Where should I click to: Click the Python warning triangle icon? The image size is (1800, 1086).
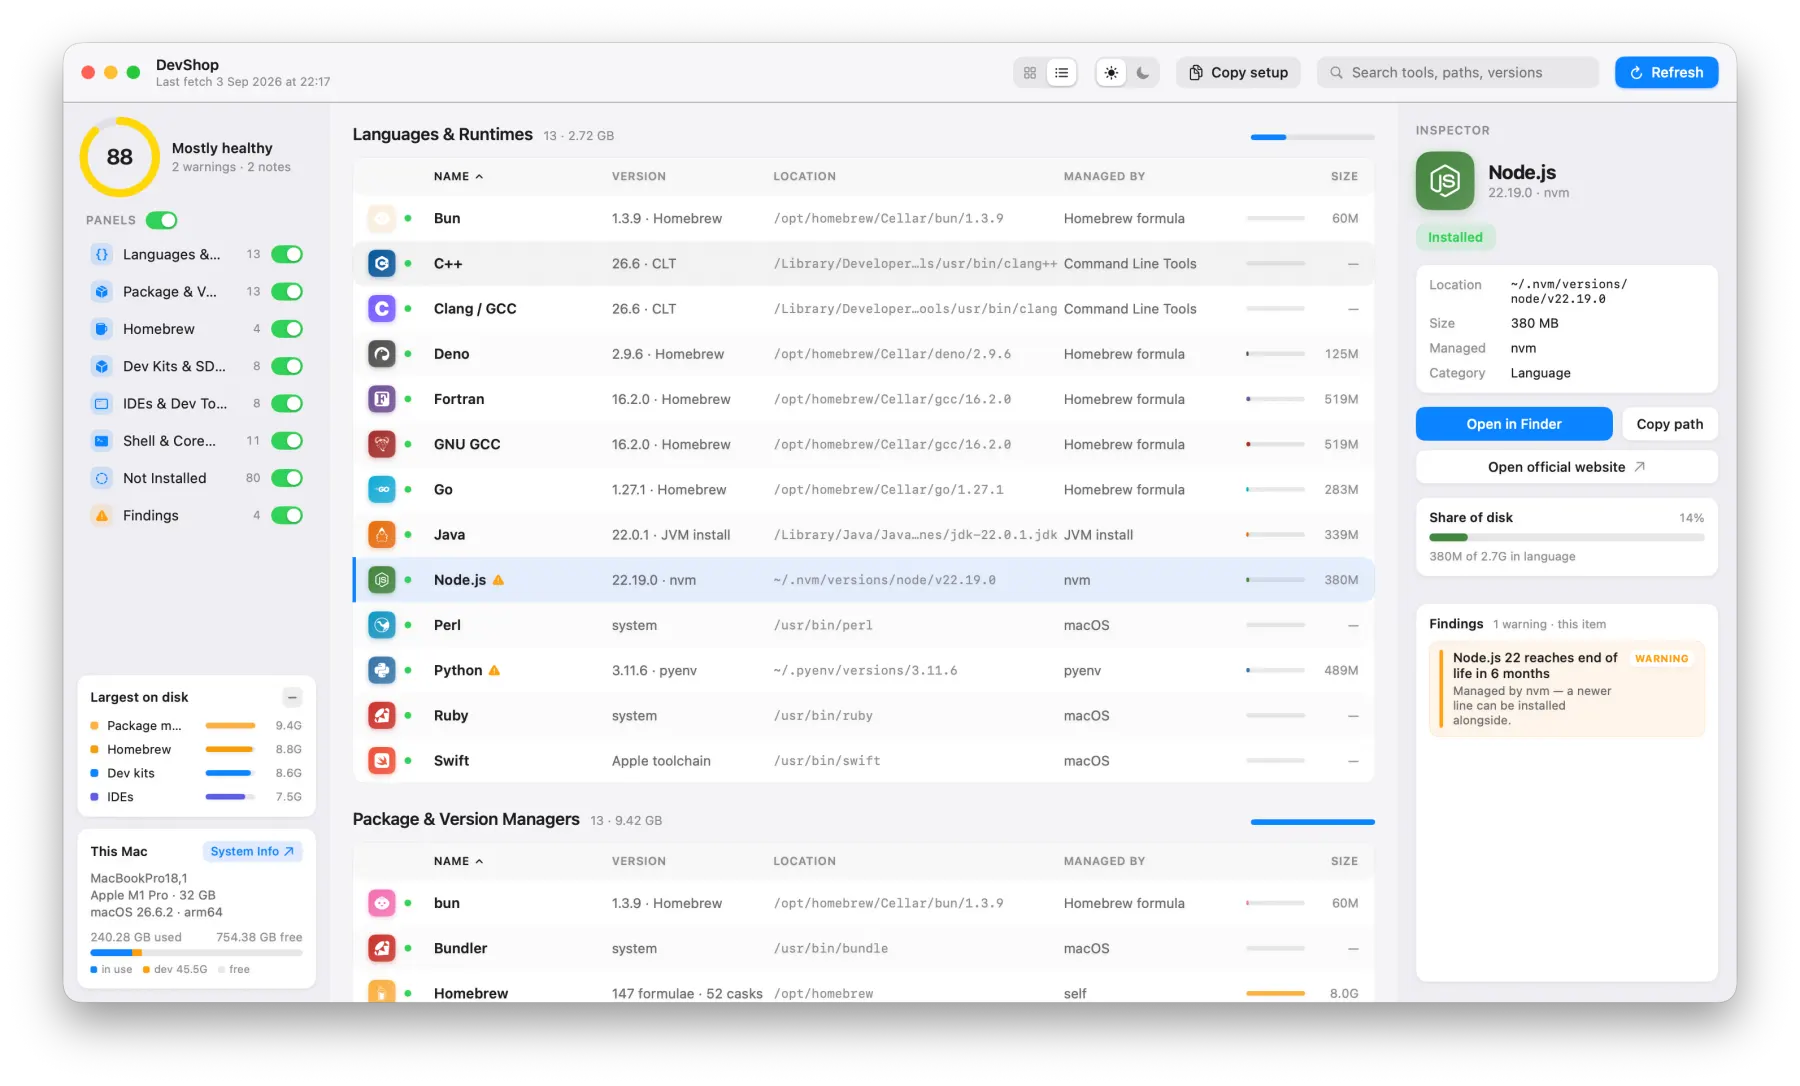click(x=494, y=670)
